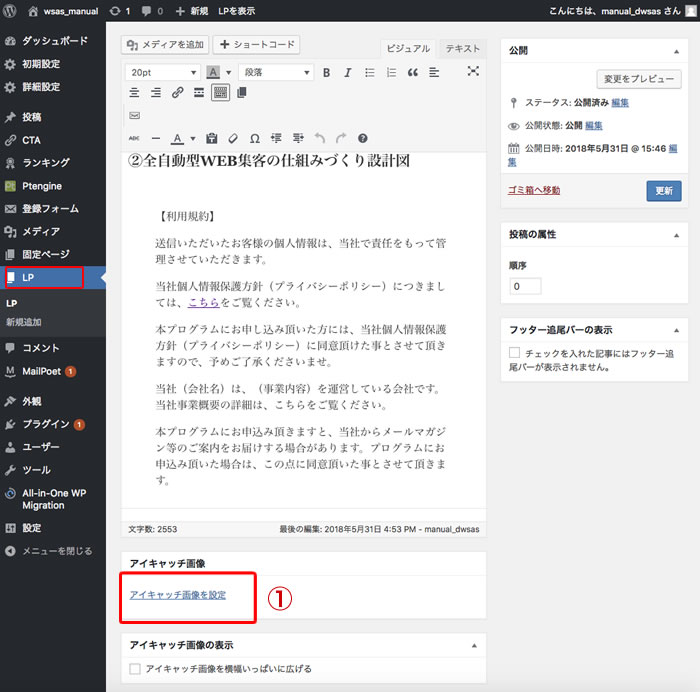The height and width of the screenshot is (692, 700).
Task: Enable distraction-free fullscreen mode
Action: point(473,72)
